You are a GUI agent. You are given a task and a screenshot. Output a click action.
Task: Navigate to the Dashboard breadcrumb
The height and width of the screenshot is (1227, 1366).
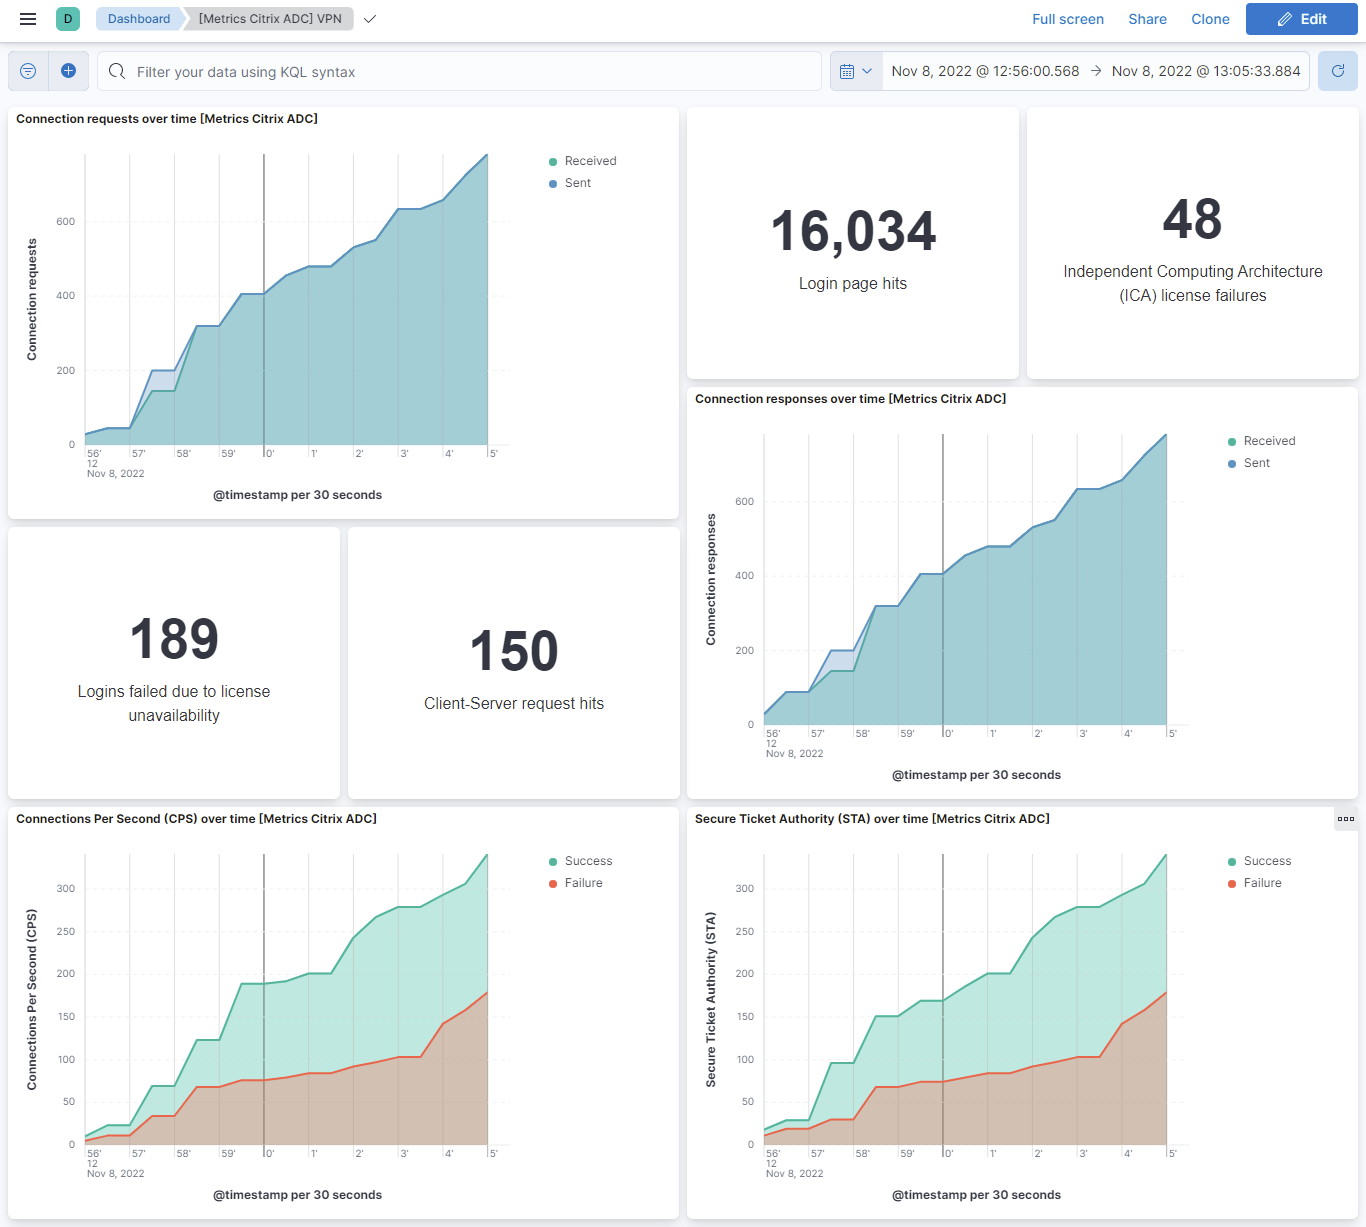tap(138, 18)
